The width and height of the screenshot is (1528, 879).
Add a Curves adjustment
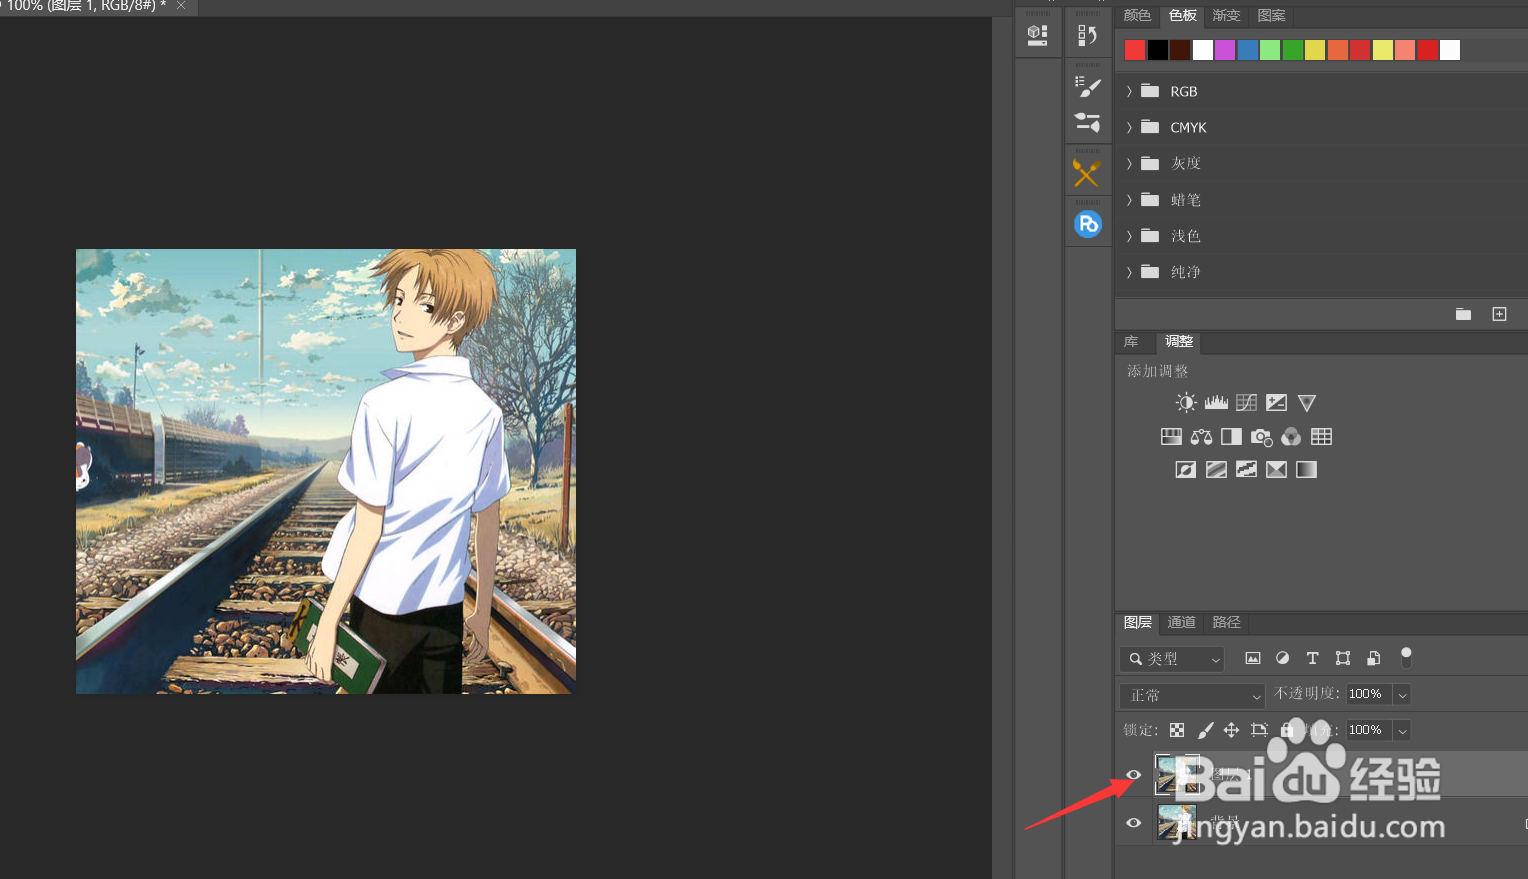click(x=1246, y=403)
